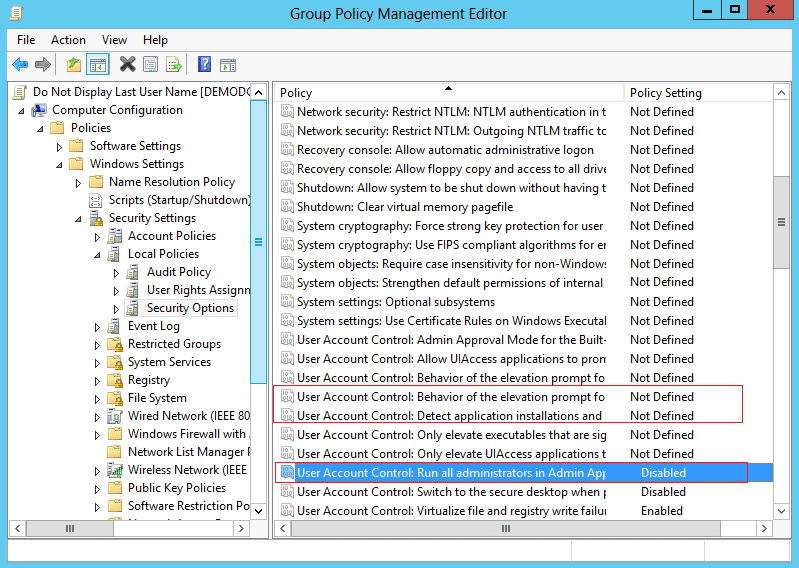Click the Wired Network (IEEE 80 icon
Screen dimensions: 799x568
pos(115,416)
